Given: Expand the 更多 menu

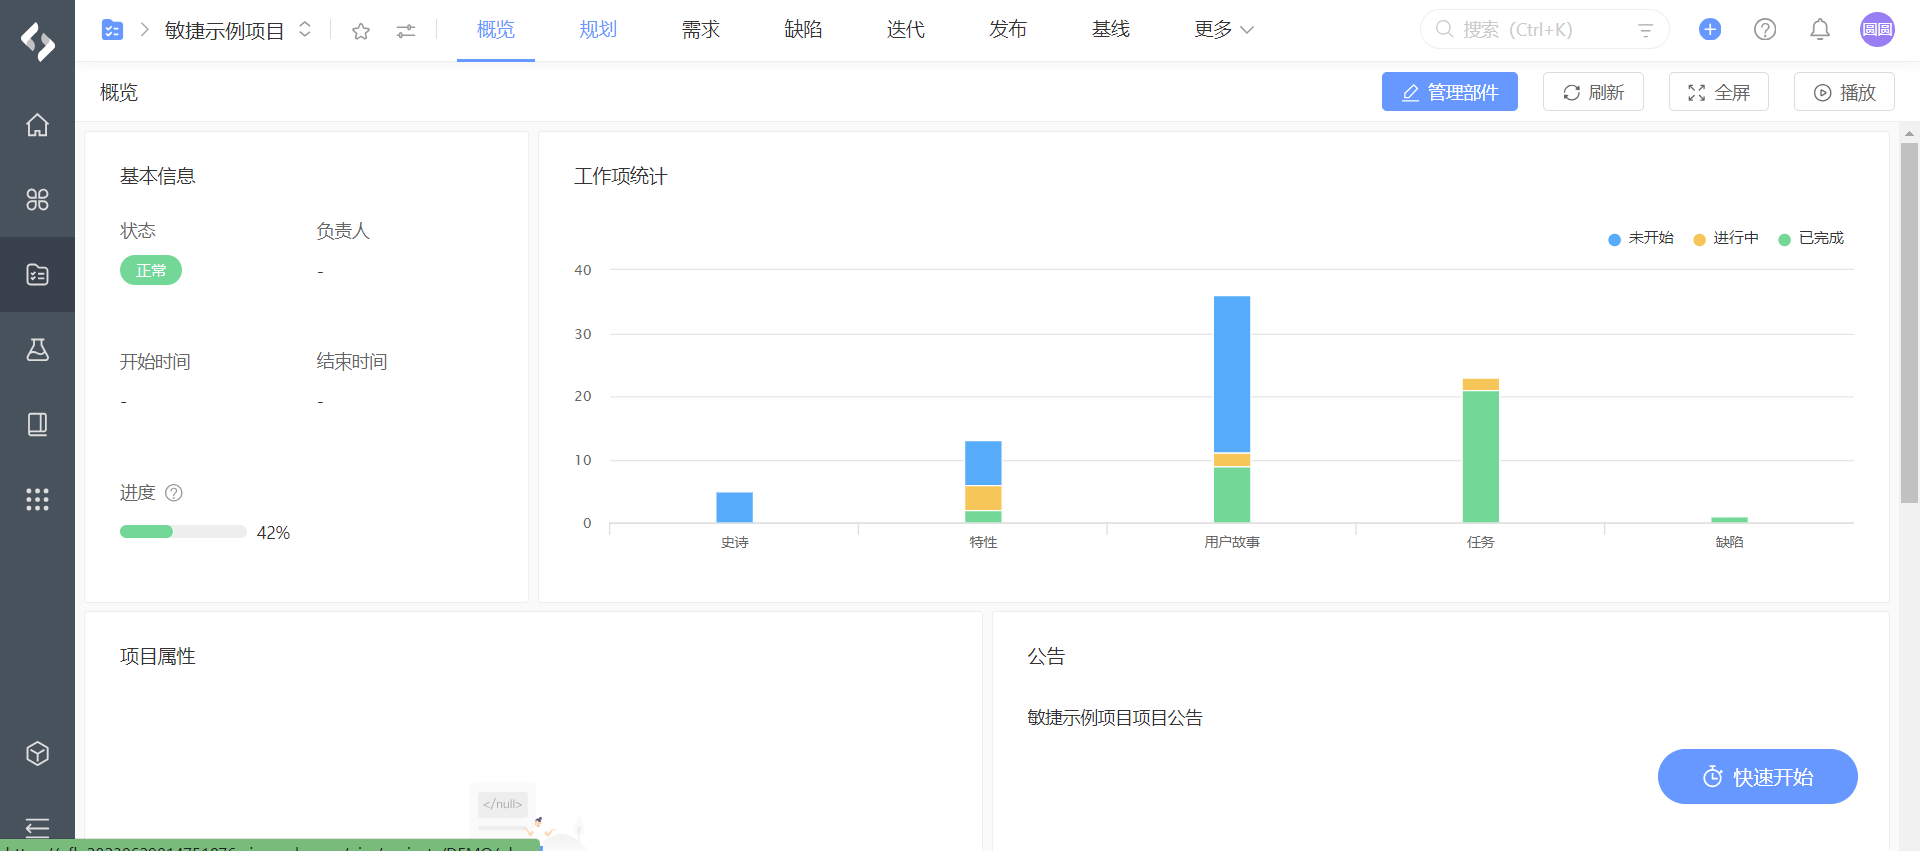Looking at the screenshot, I should (x=1223, y=29).
